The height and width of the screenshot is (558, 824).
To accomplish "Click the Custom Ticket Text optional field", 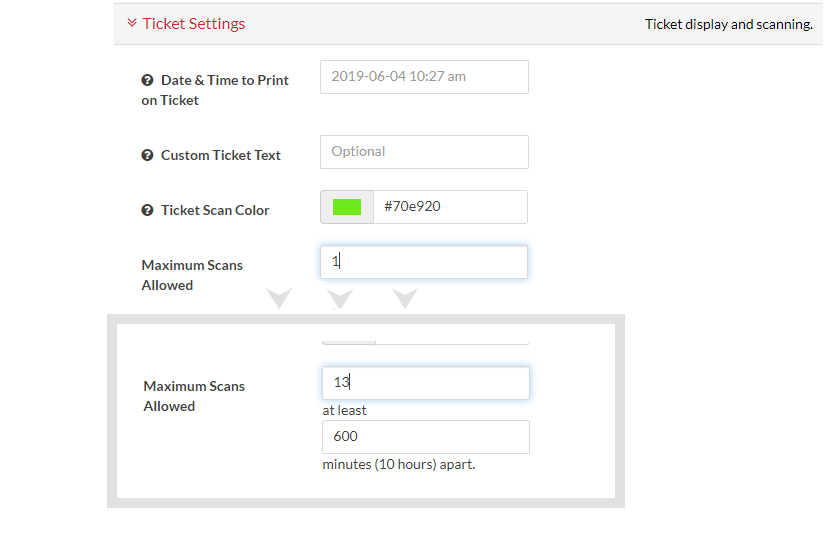I will coord(424,152).
